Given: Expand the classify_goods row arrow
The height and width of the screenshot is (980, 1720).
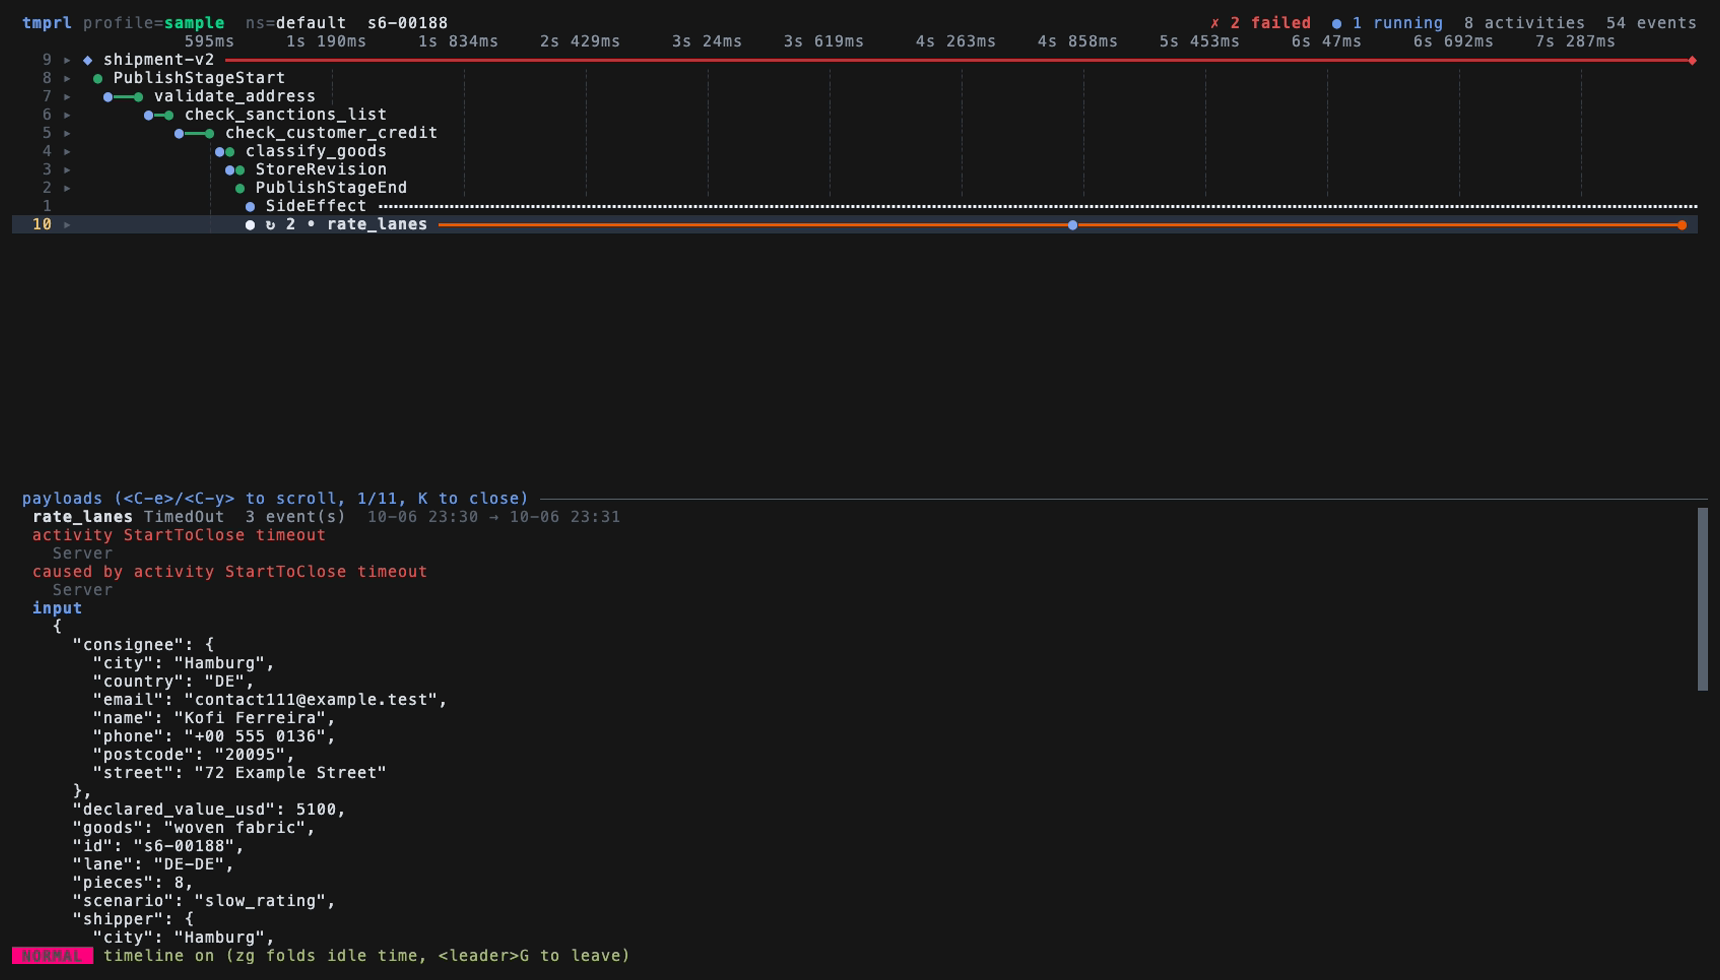Looking at the screenshot, I should pyautogui.click(x=67, y=152).
